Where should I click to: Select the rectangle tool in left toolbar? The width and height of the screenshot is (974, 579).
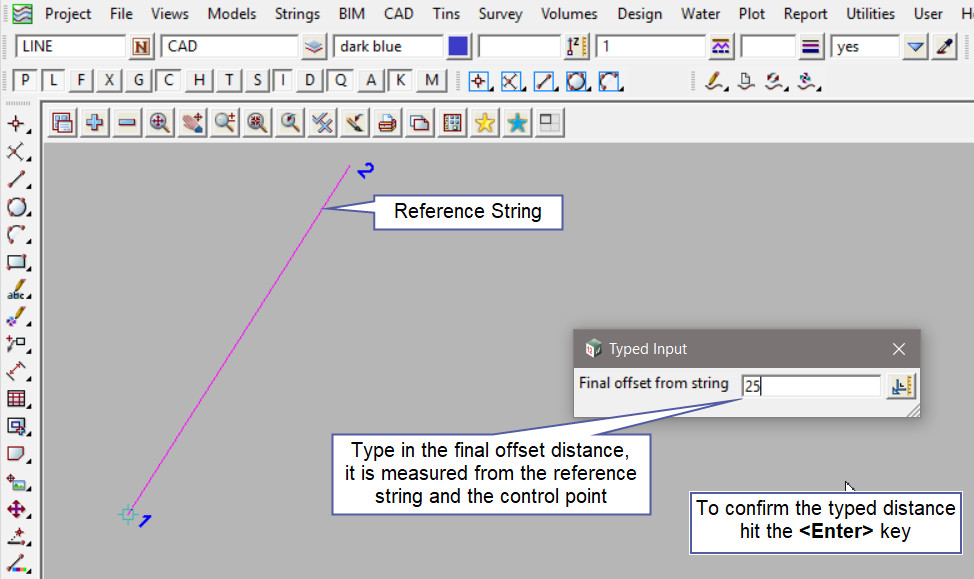point(17,263)
